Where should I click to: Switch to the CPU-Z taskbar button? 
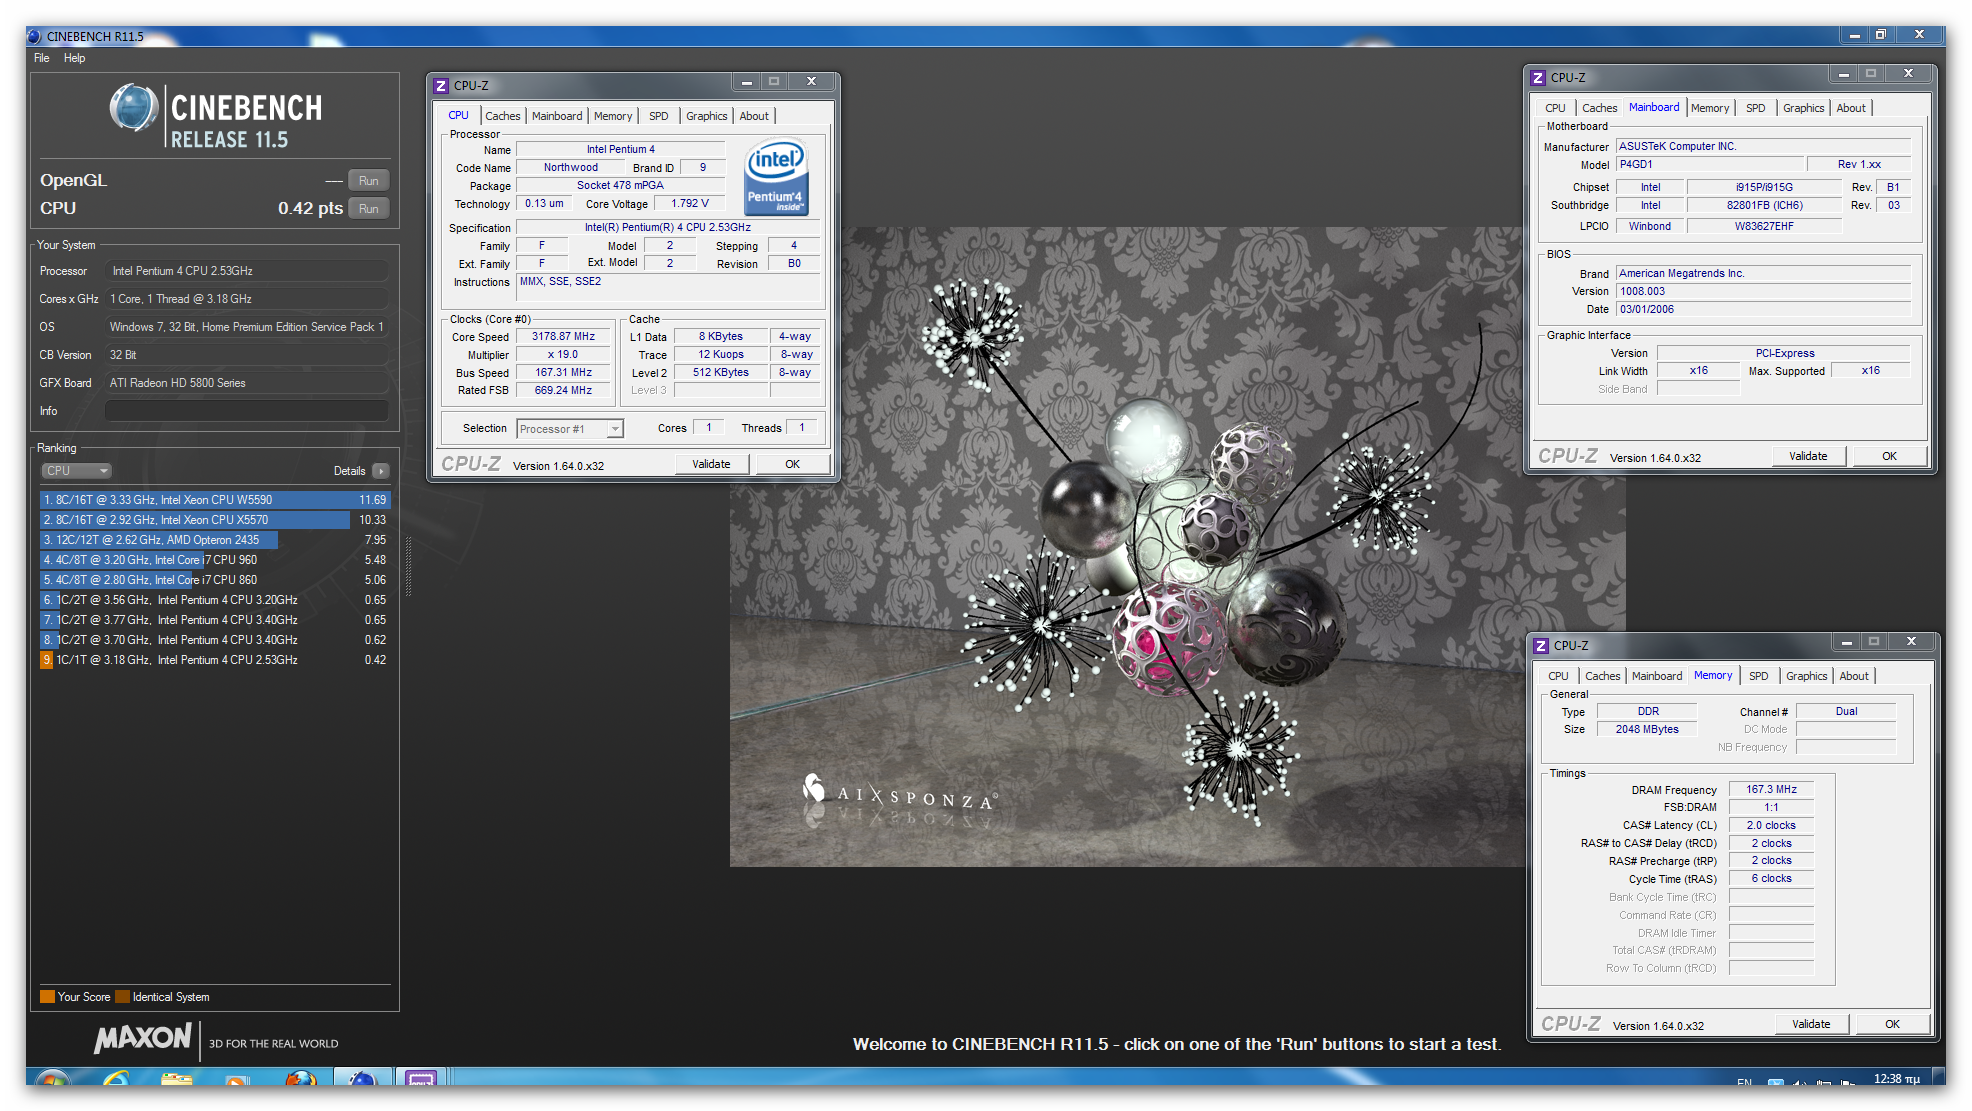pos(421,1078)
